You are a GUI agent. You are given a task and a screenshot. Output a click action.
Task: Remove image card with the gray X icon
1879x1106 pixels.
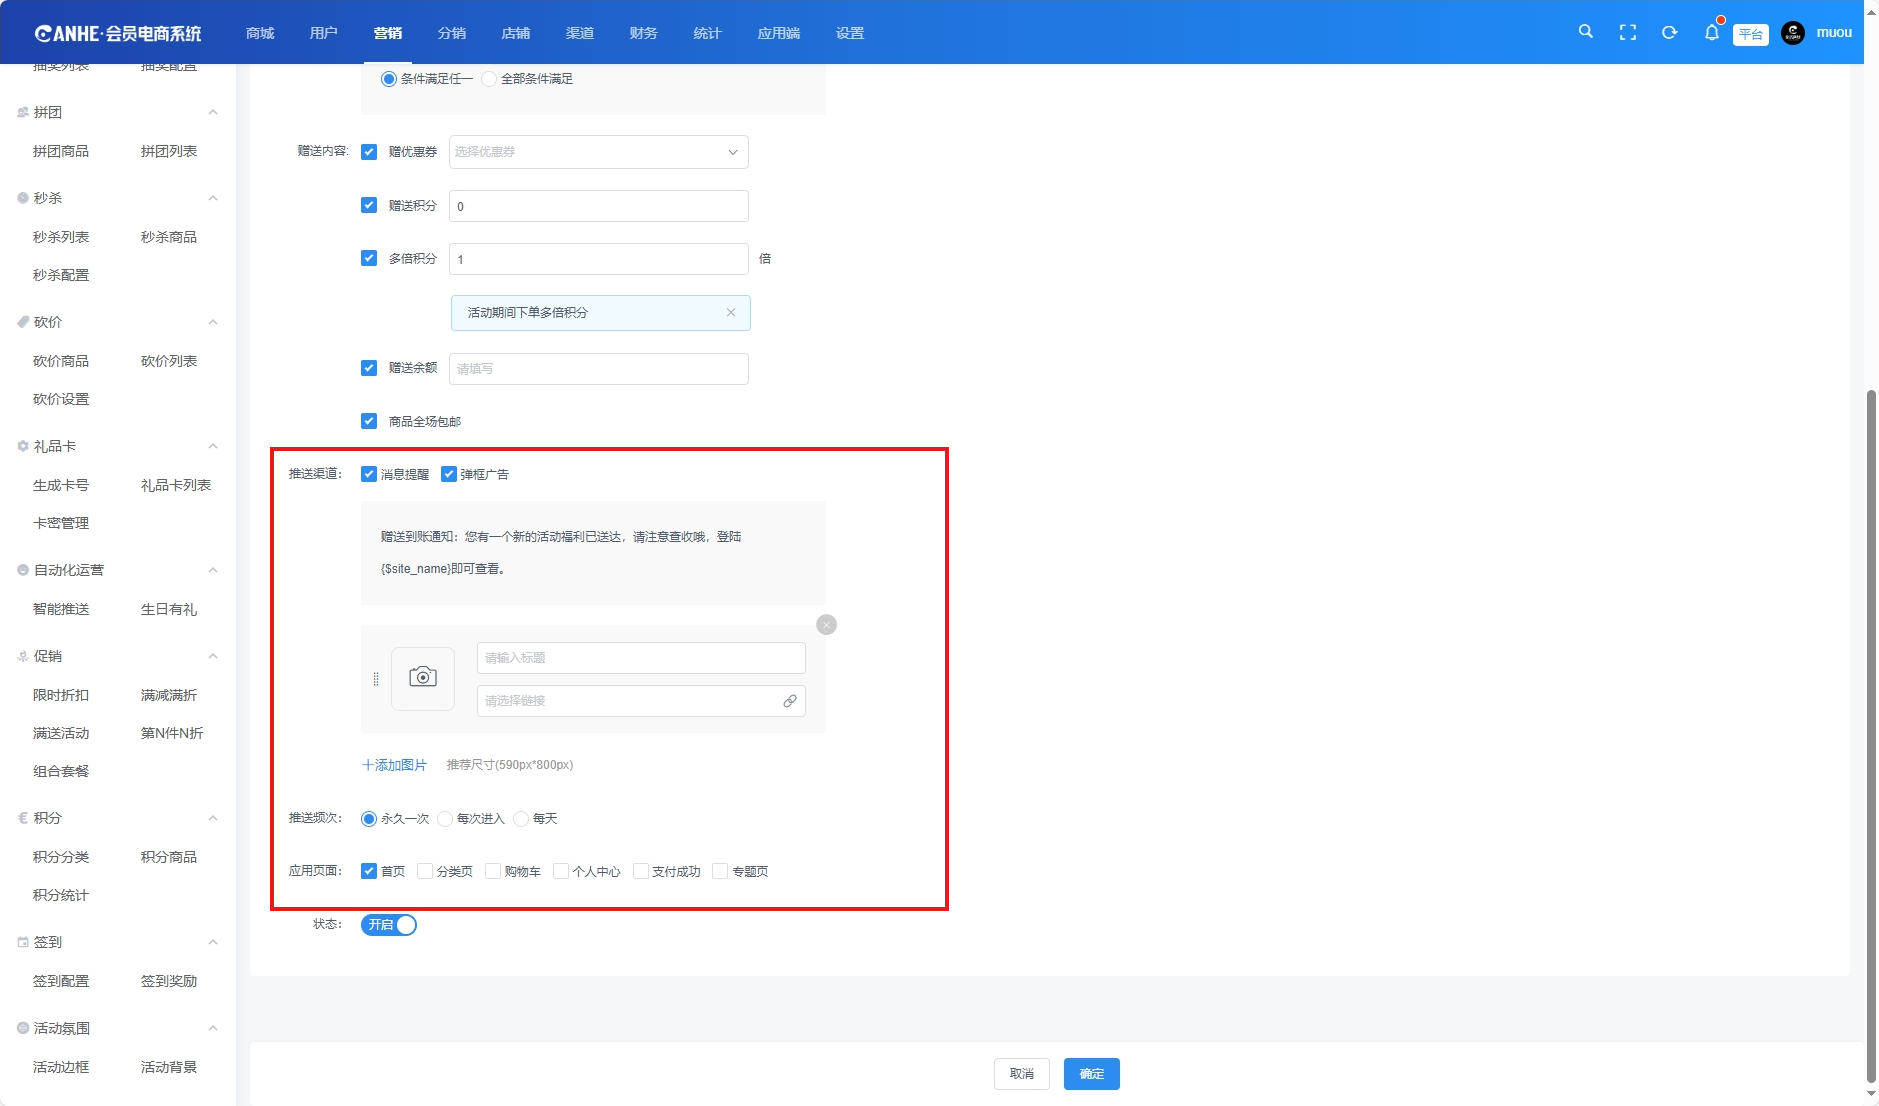(x=826, y=625)
